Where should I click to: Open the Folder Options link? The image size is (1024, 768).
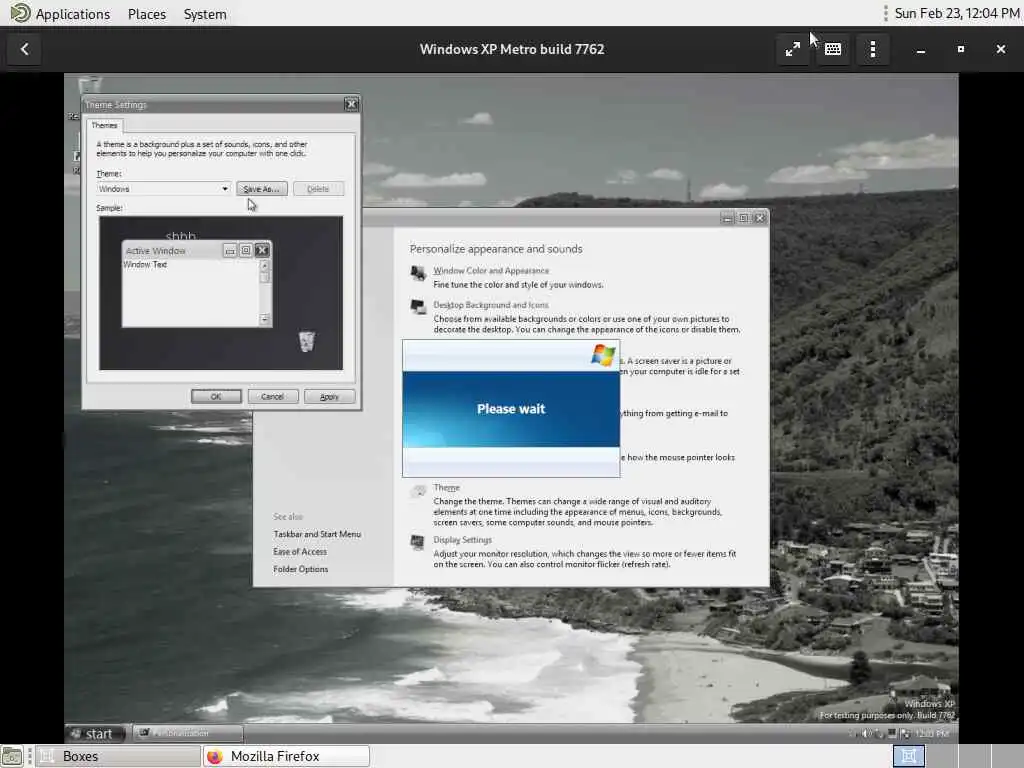[x=300, y=569]
